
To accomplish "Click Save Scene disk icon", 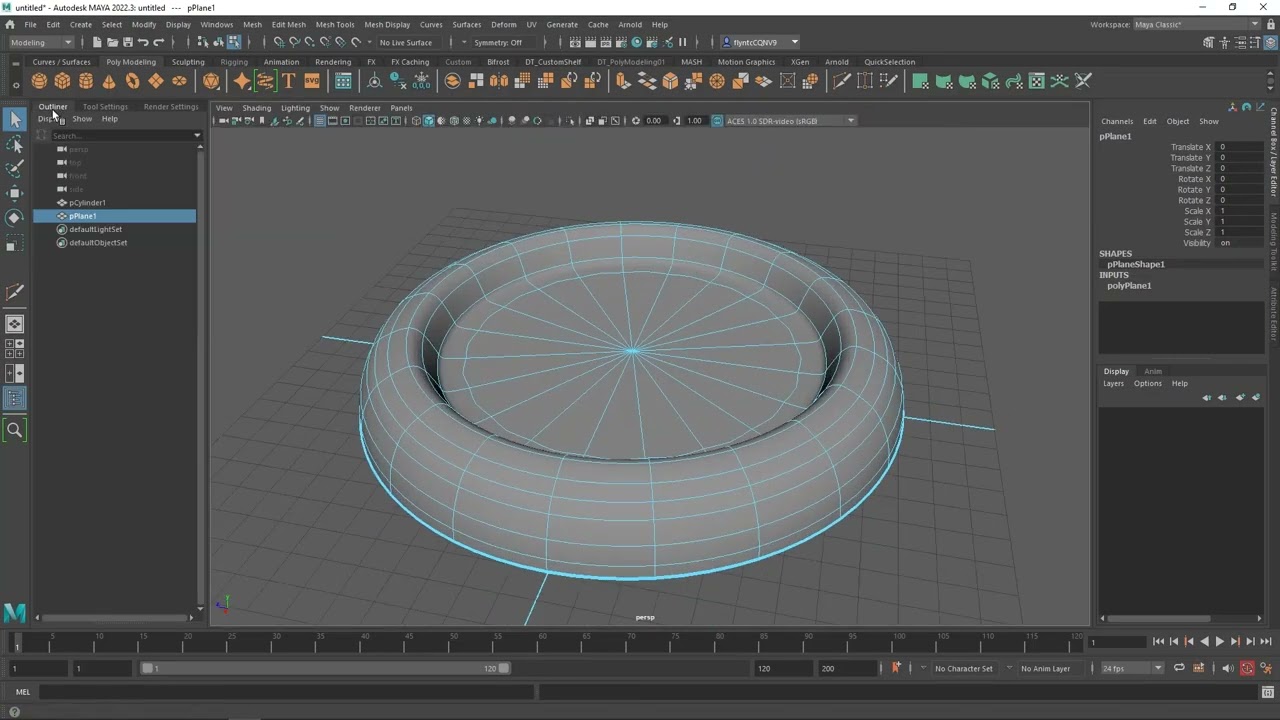I will click(127, 42).
